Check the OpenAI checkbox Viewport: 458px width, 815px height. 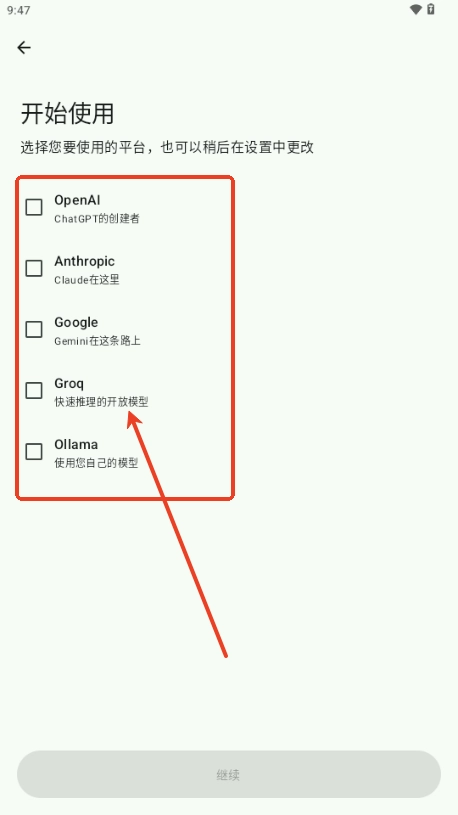point(34,207)
